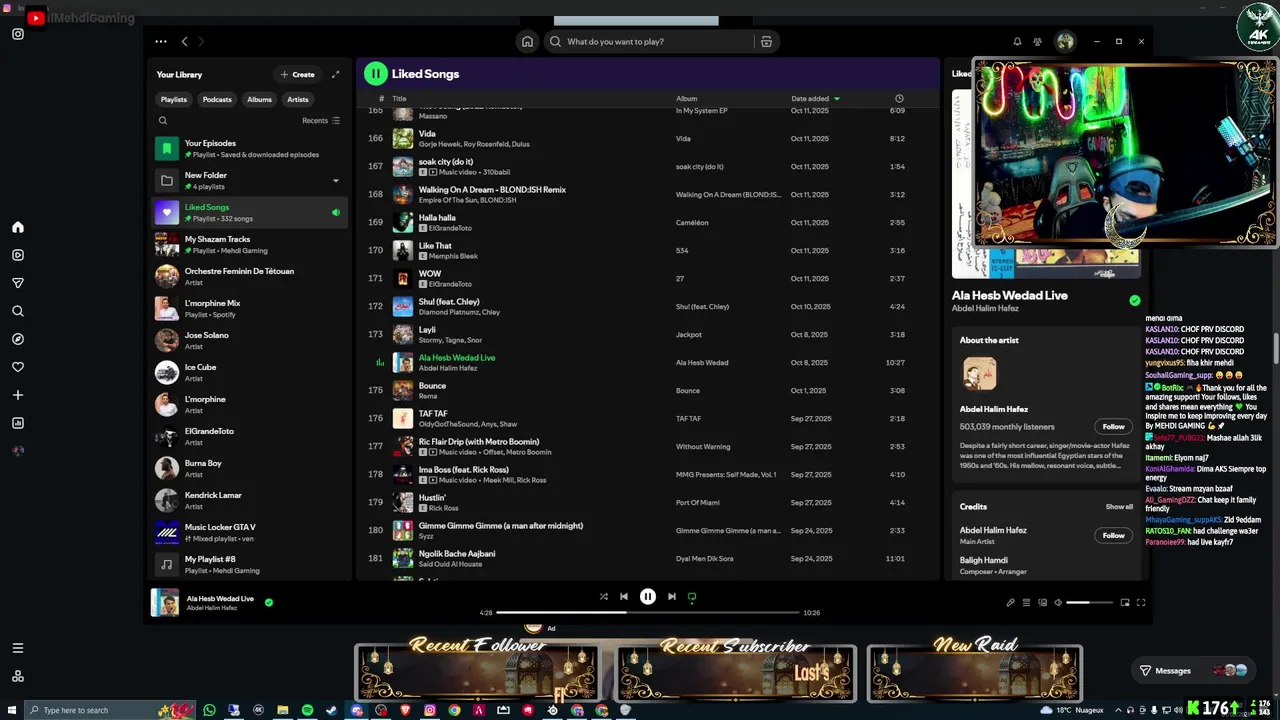The width and height of the screenshot is (1280, 720).
Task: Expand Your Library to full view
Action: click(335, 74)
